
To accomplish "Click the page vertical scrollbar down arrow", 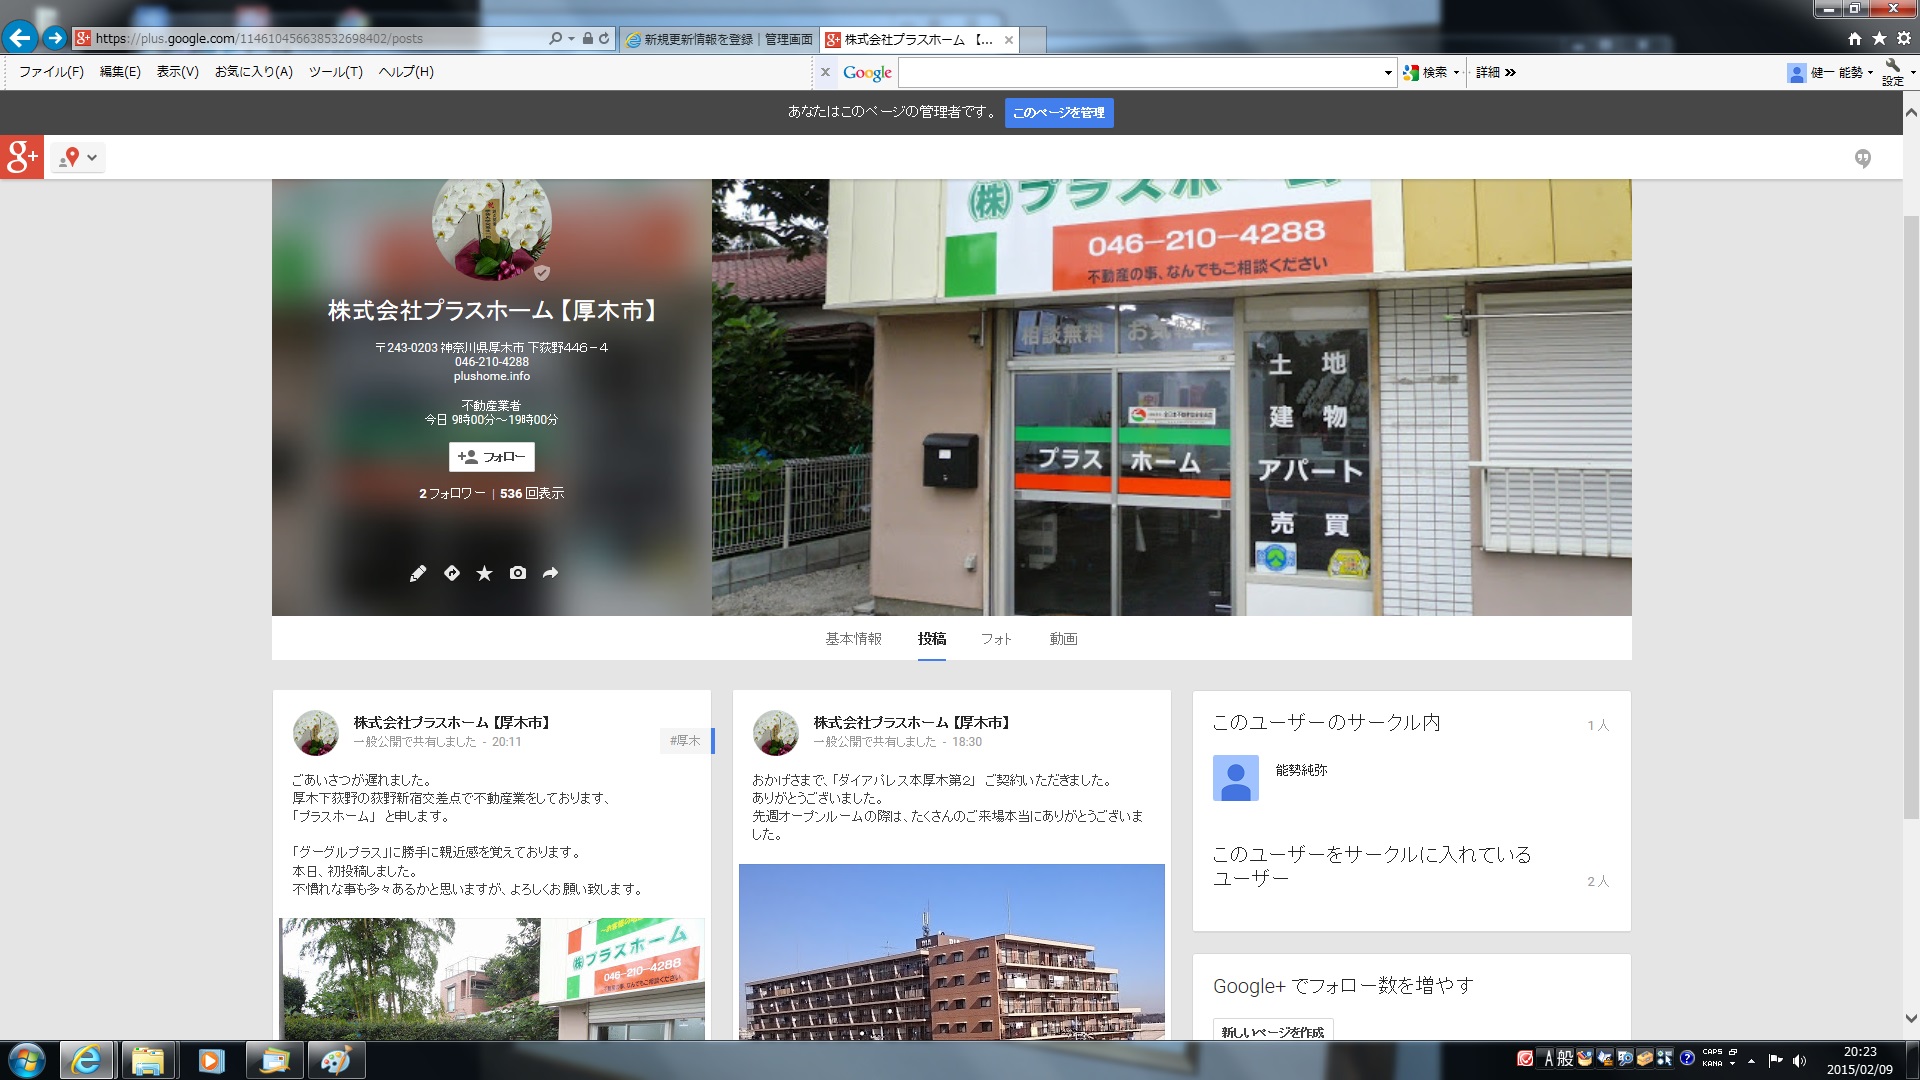I will pyautogui.click(x=1911, y=1019).
